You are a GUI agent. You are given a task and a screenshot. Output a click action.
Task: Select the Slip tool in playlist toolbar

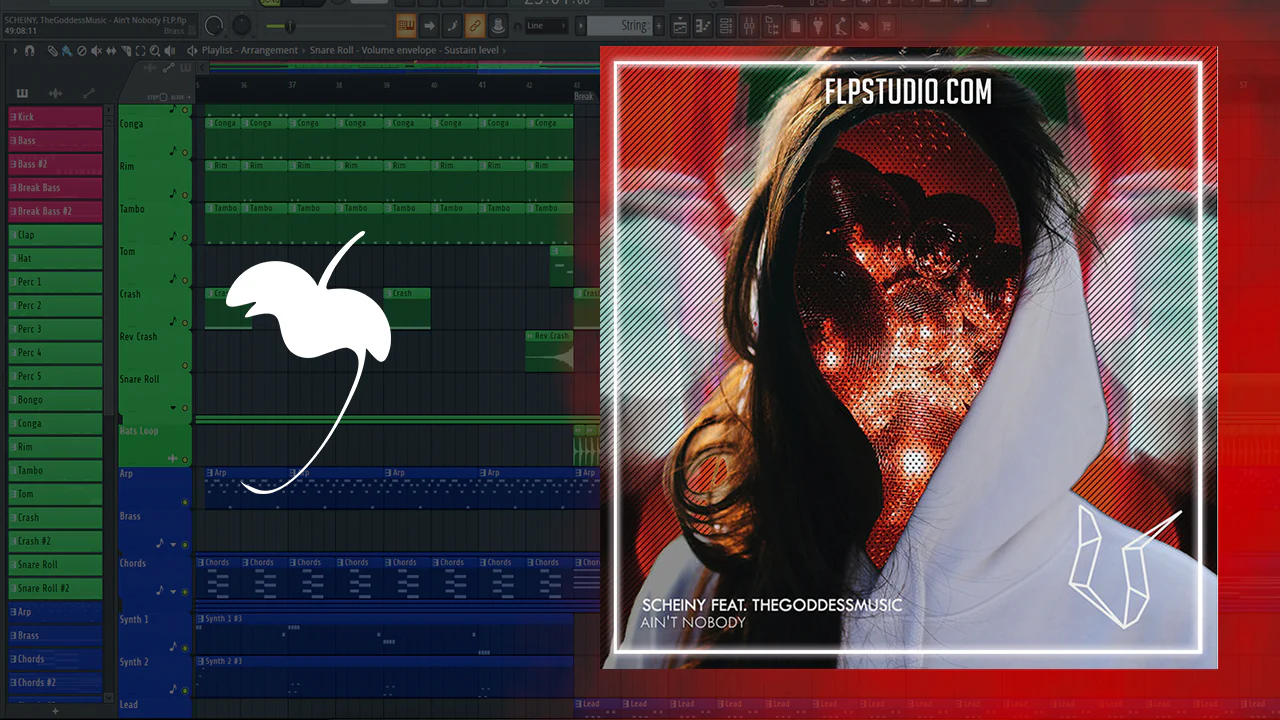tap(110, 50)
